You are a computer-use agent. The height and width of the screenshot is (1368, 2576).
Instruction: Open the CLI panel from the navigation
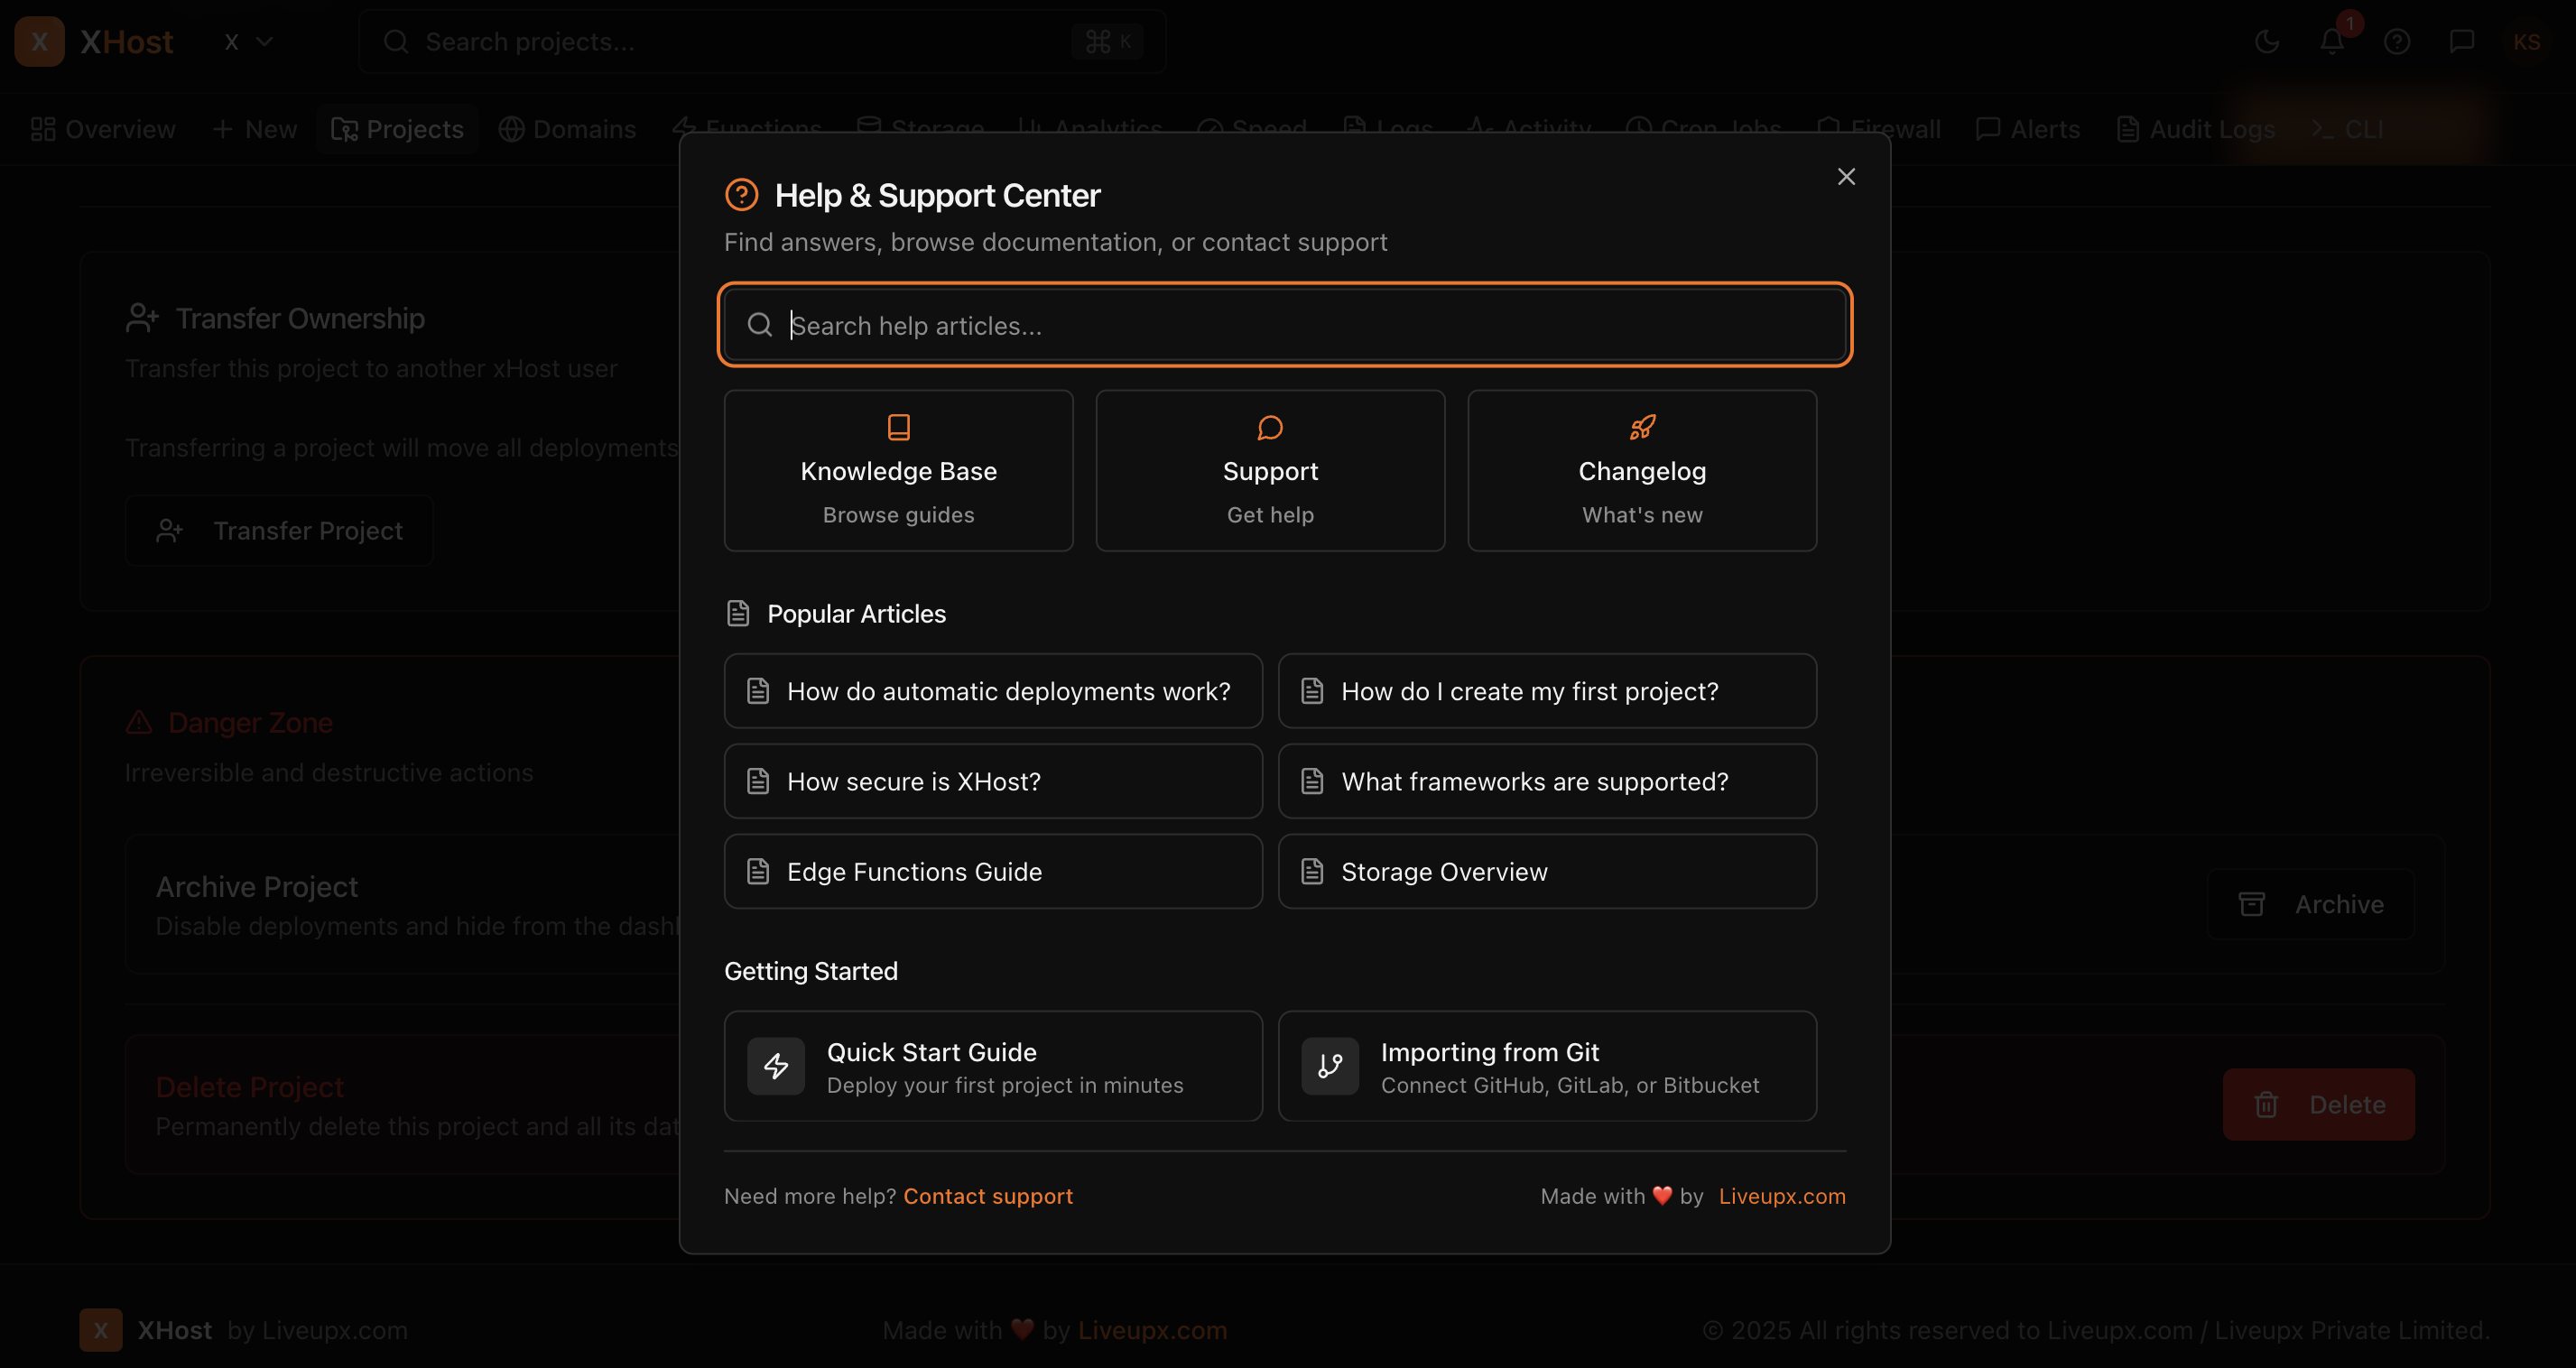2348,128
